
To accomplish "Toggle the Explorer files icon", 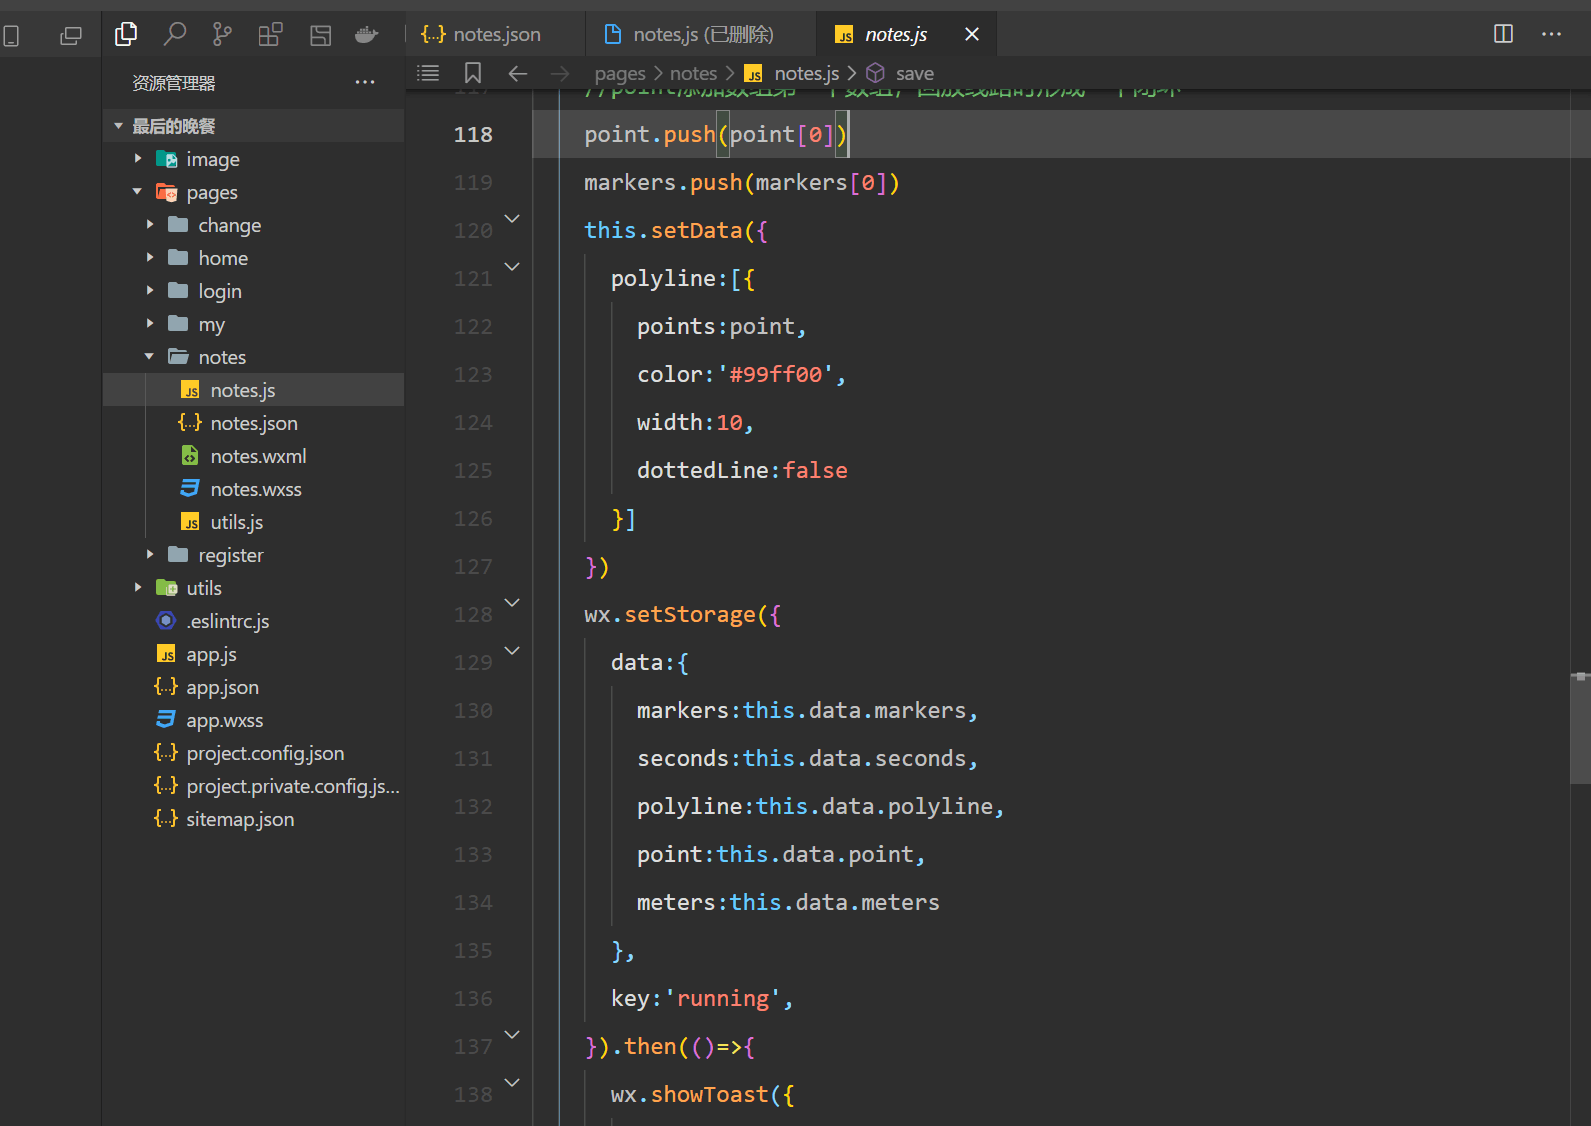I will (x=126, y=35).
